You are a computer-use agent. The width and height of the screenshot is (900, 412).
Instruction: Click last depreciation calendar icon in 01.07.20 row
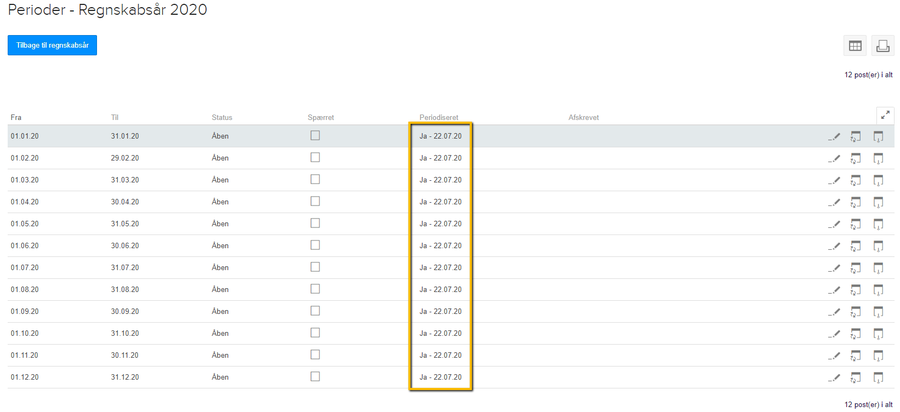tap(878, 268)
